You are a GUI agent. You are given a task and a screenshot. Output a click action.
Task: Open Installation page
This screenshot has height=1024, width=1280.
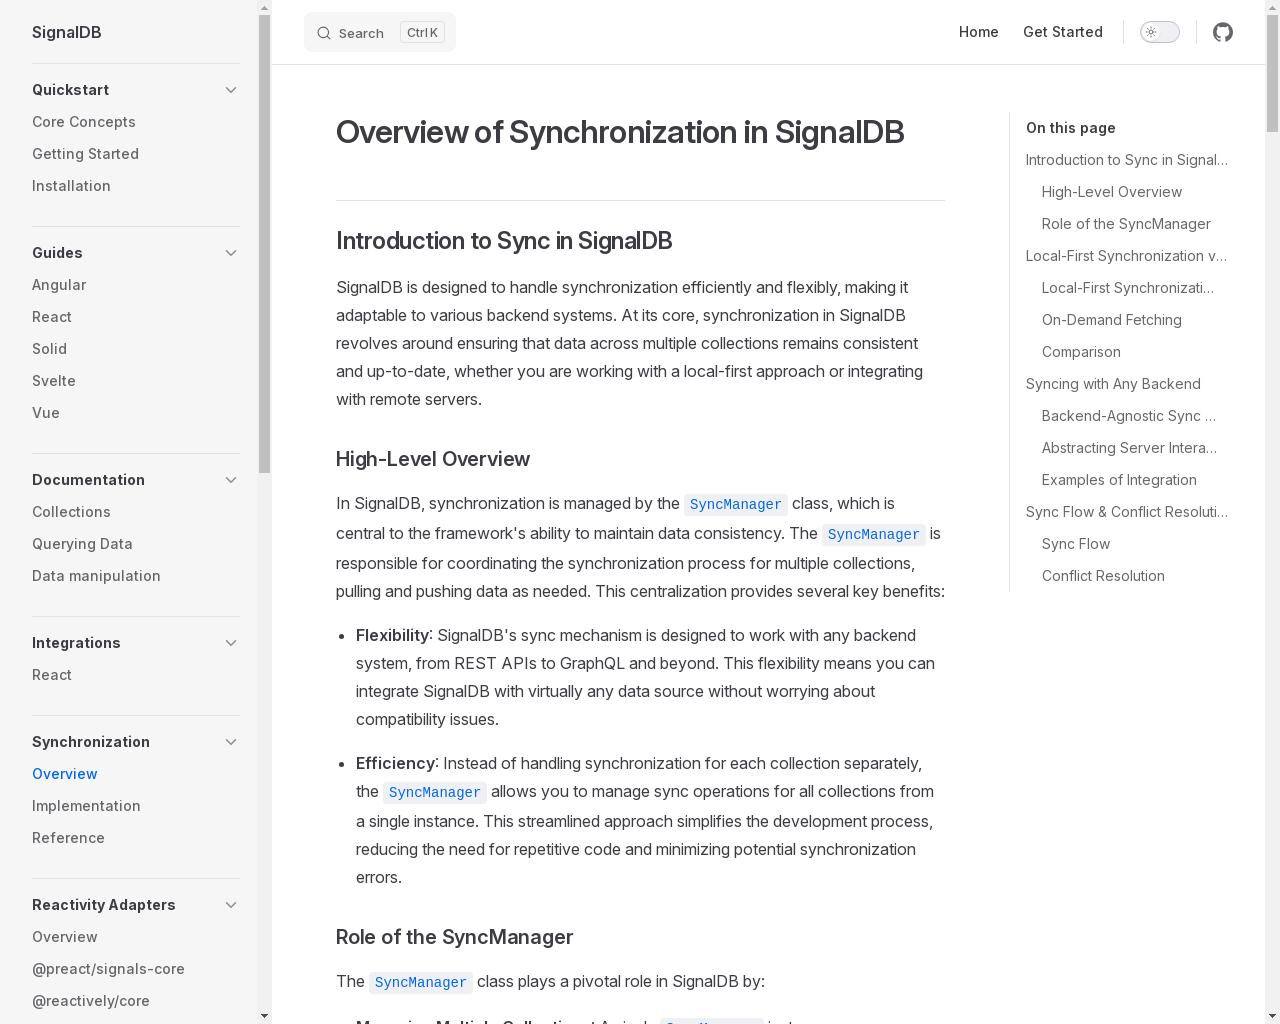71,186
